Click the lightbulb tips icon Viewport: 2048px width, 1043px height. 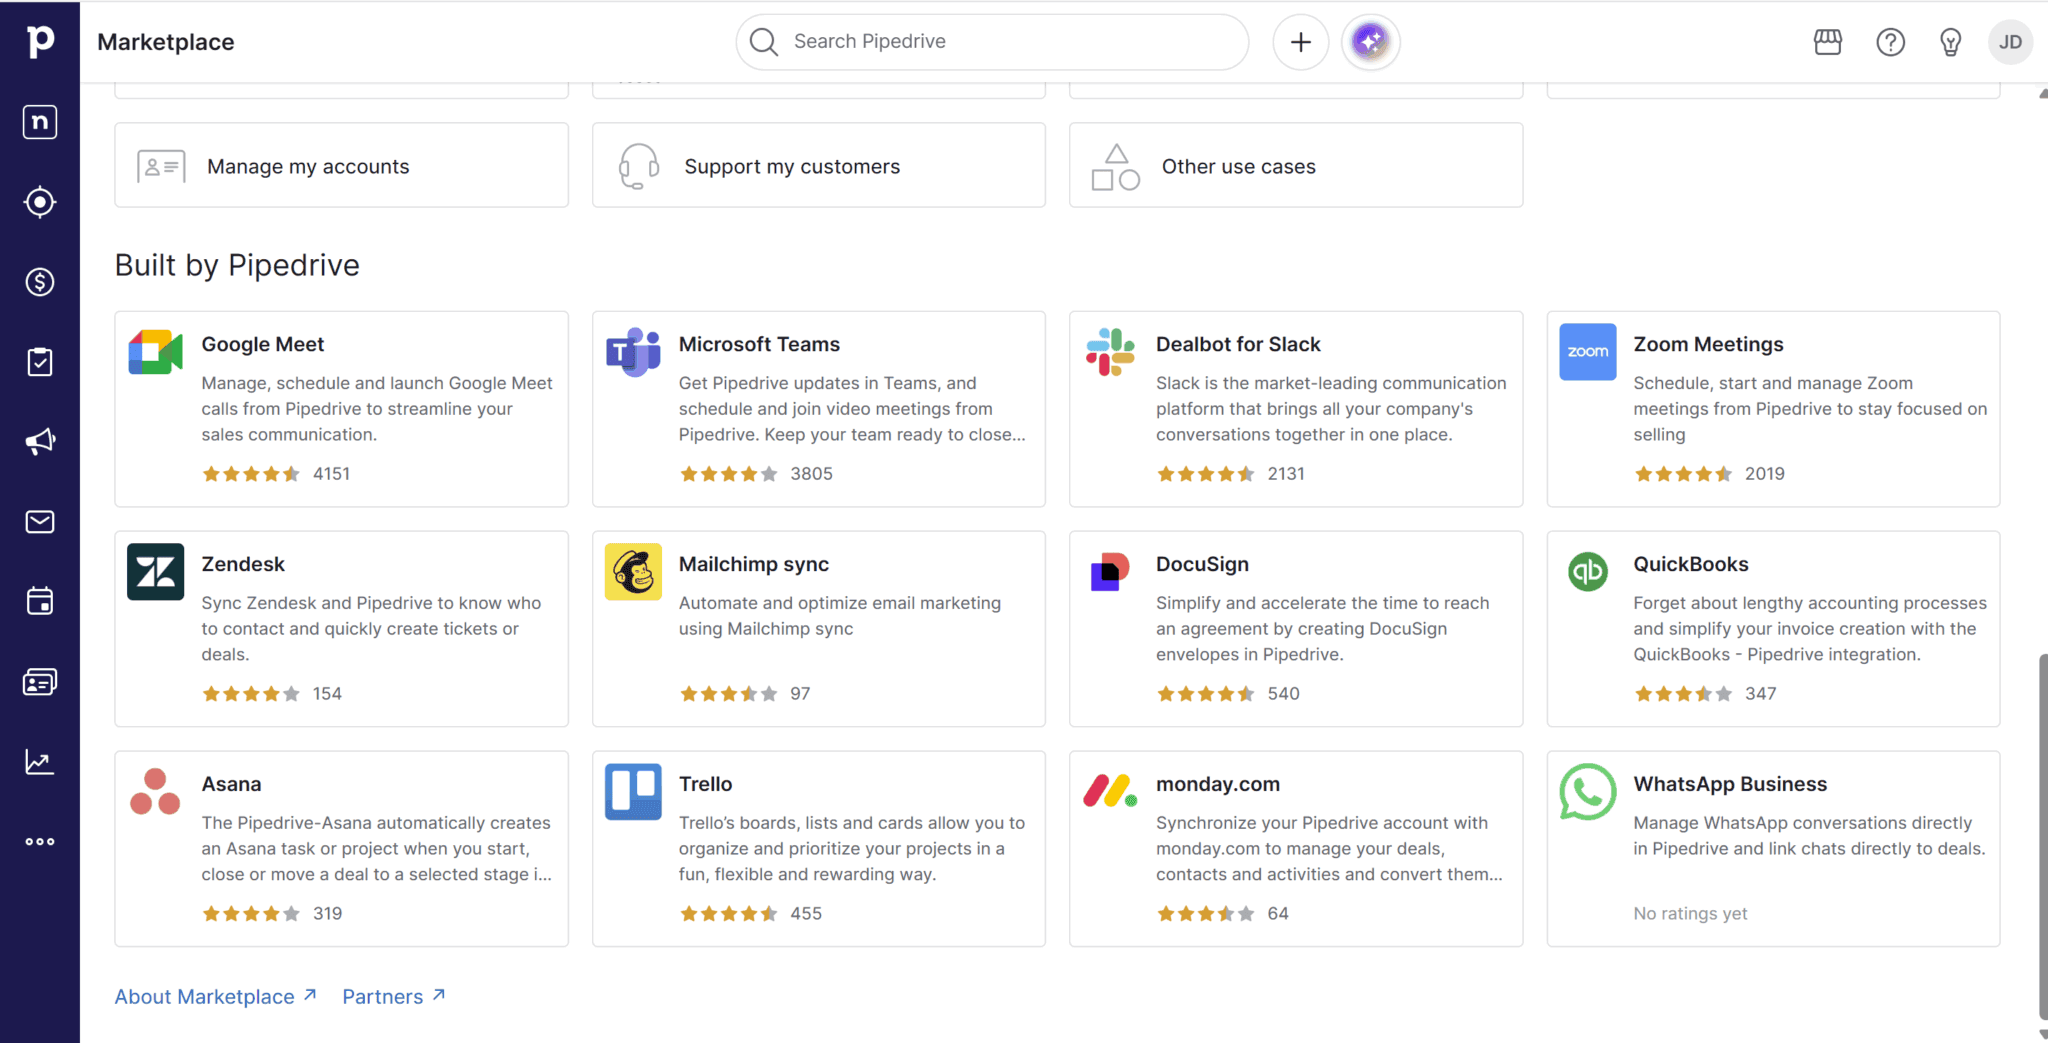click(1950, 42)
